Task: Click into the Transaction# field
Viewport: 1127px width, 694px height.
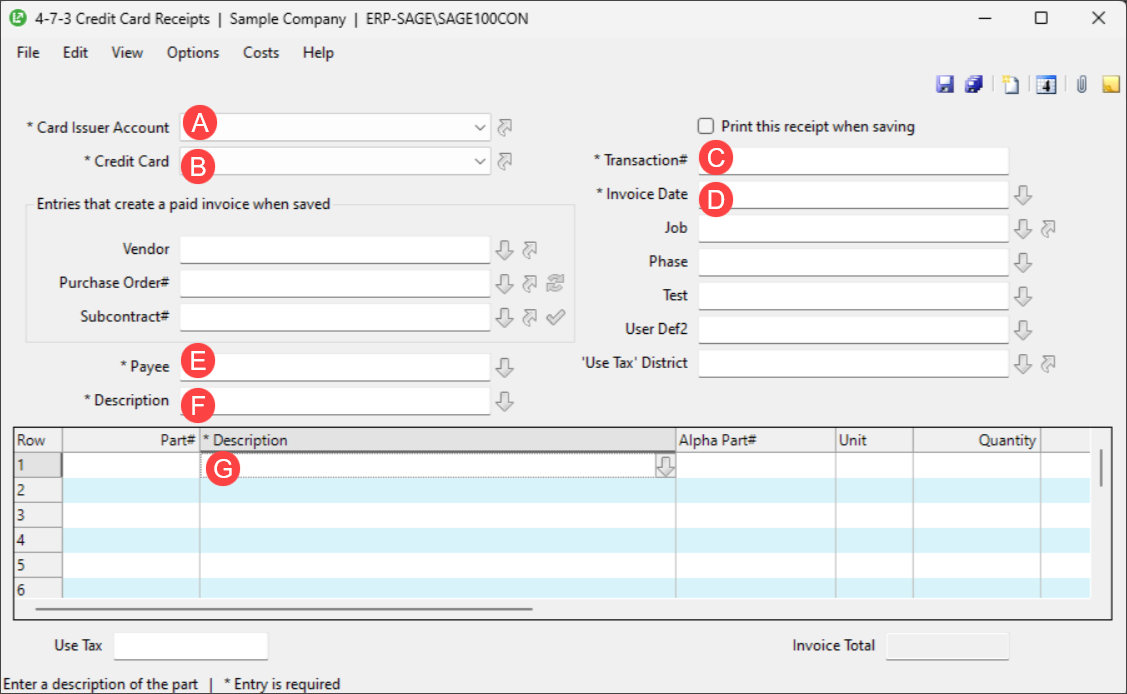Action: pyautogui.click(x=853, y=160)
